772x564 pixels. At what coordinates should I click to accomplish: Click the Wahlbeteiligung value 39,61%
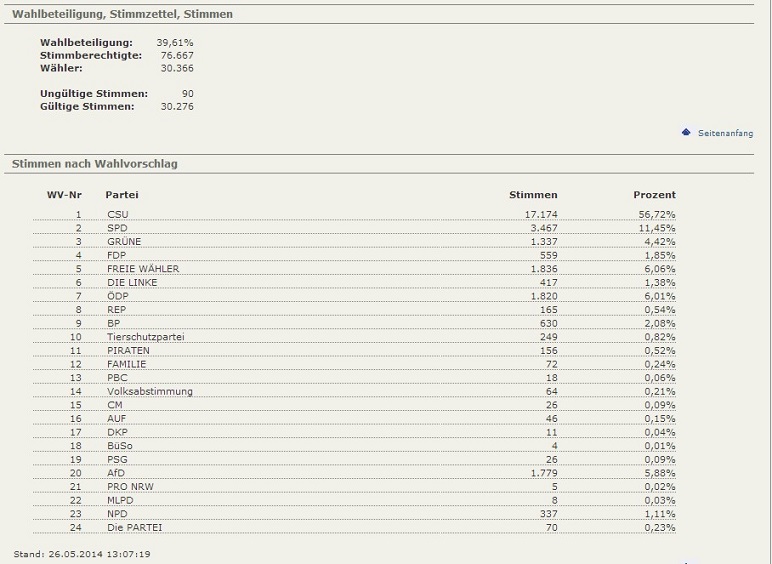pyautogui.click(x=175, y=43)
